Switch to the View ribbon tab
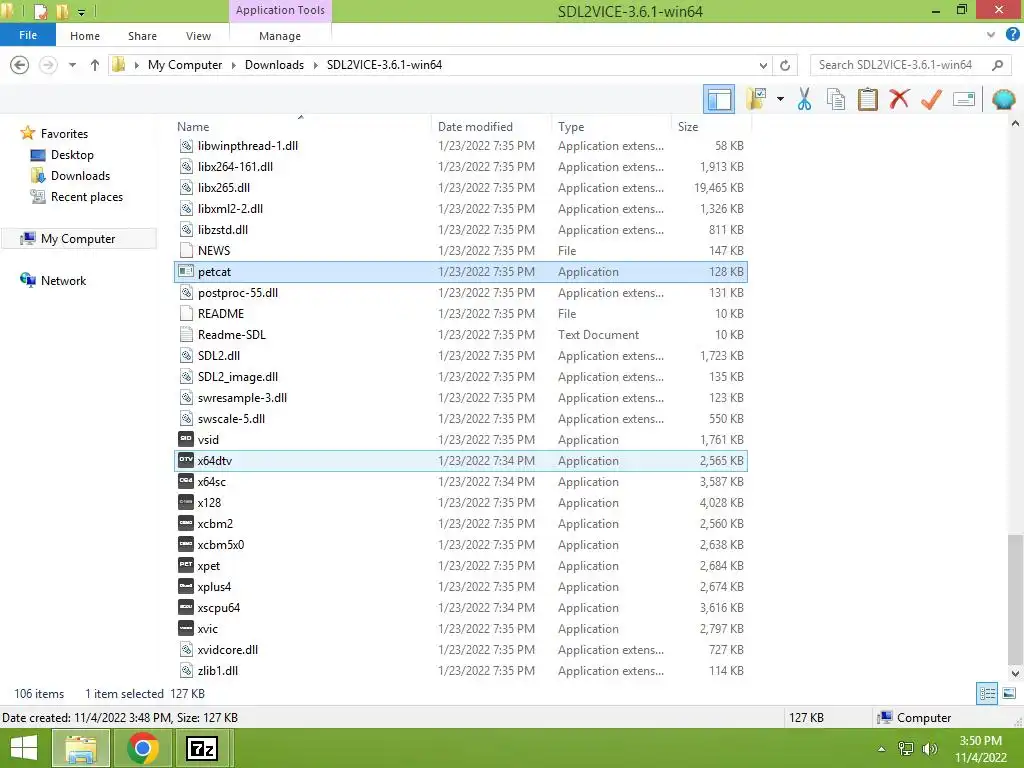The width and height of the screenshot is (1024, 768). point(198,36)
